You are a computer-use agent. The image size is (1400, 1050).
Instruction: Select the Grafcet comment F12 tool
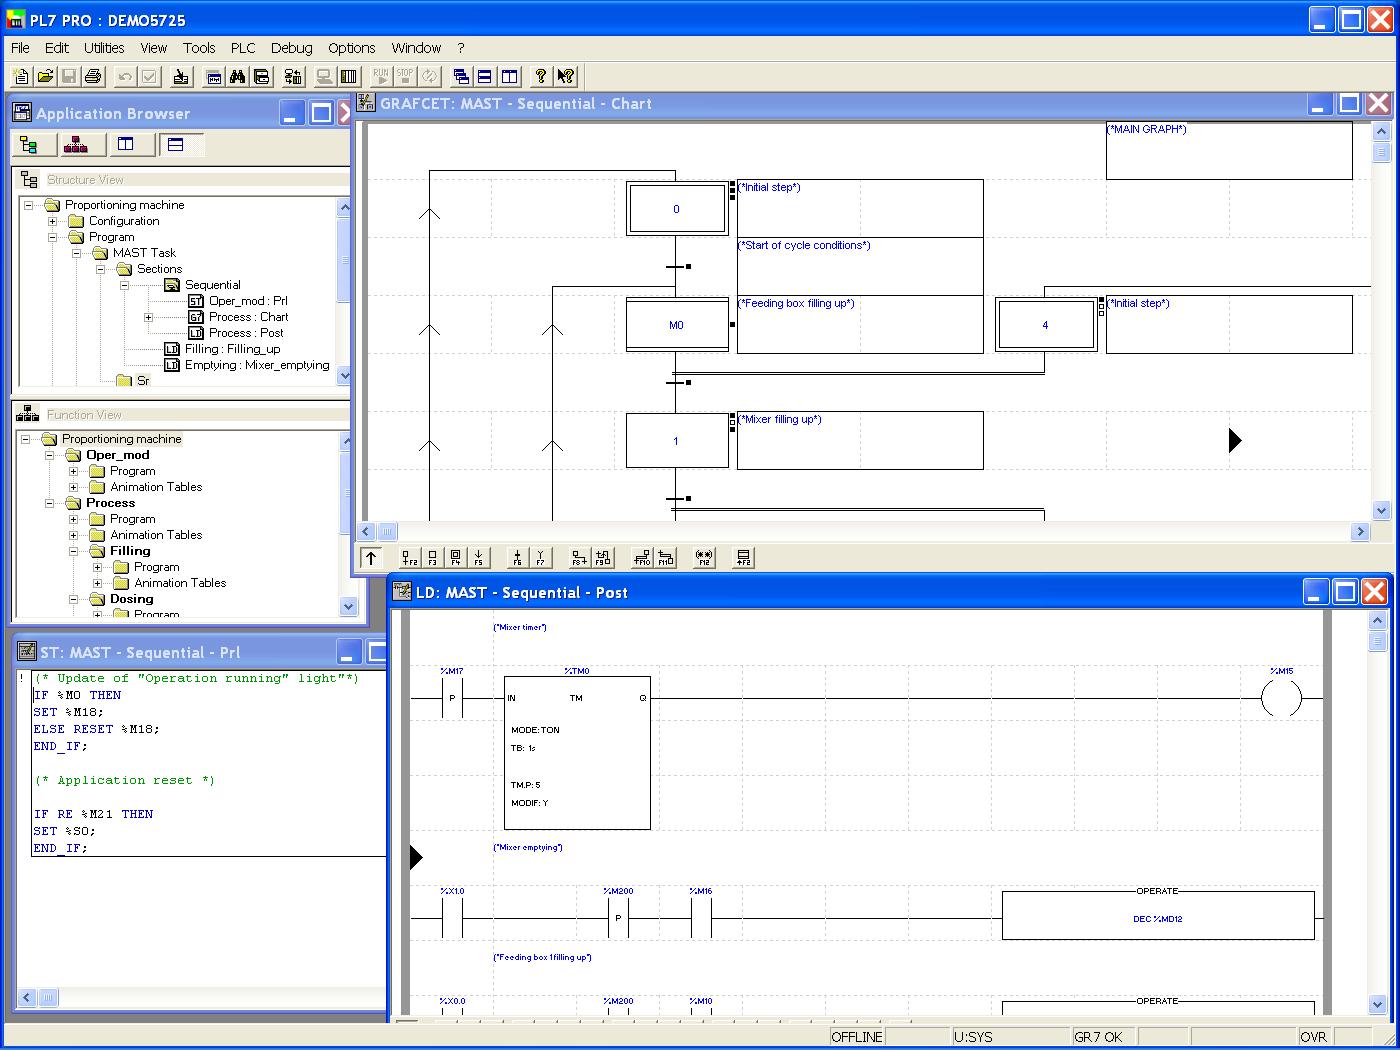pyautogui.click(x=704, y=558)
